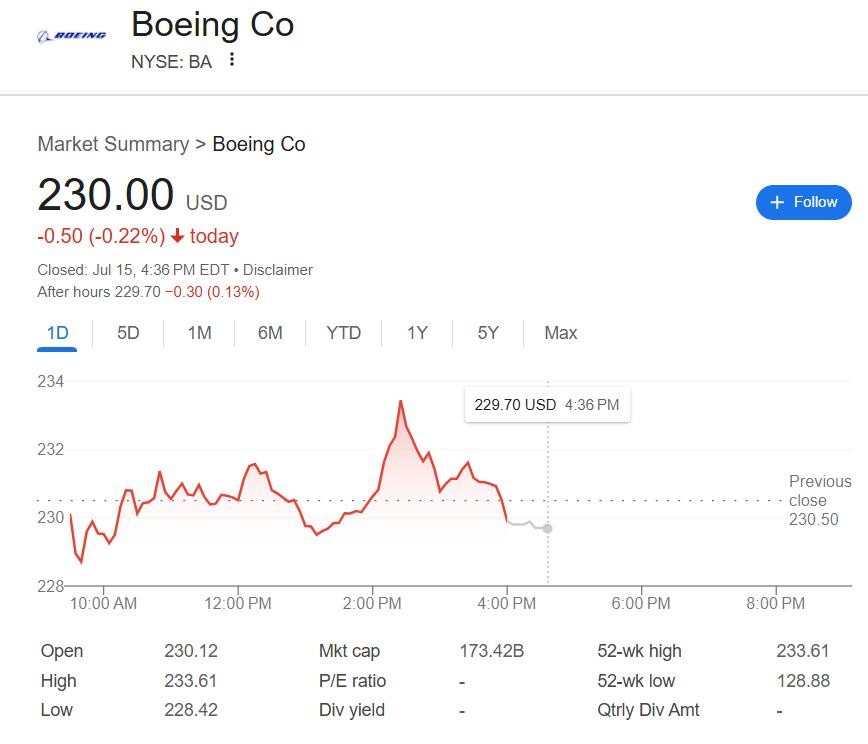Select the 1D time range tab

point(58,333)
